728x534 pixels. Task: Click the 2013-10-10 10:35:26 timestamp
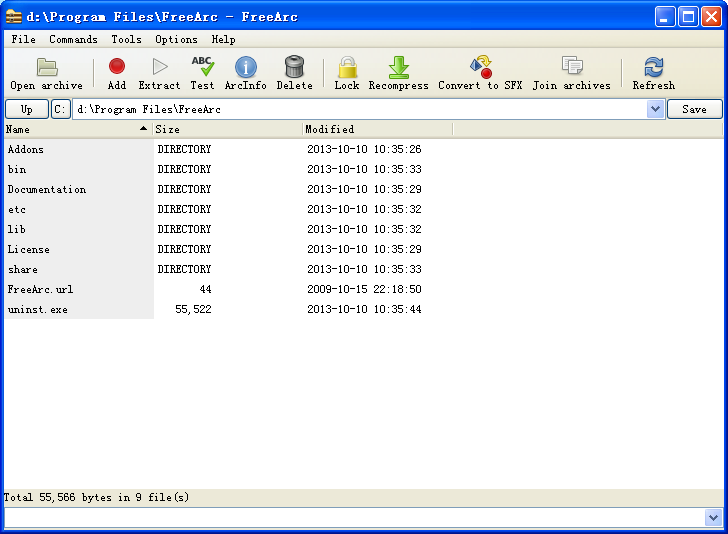364,149
